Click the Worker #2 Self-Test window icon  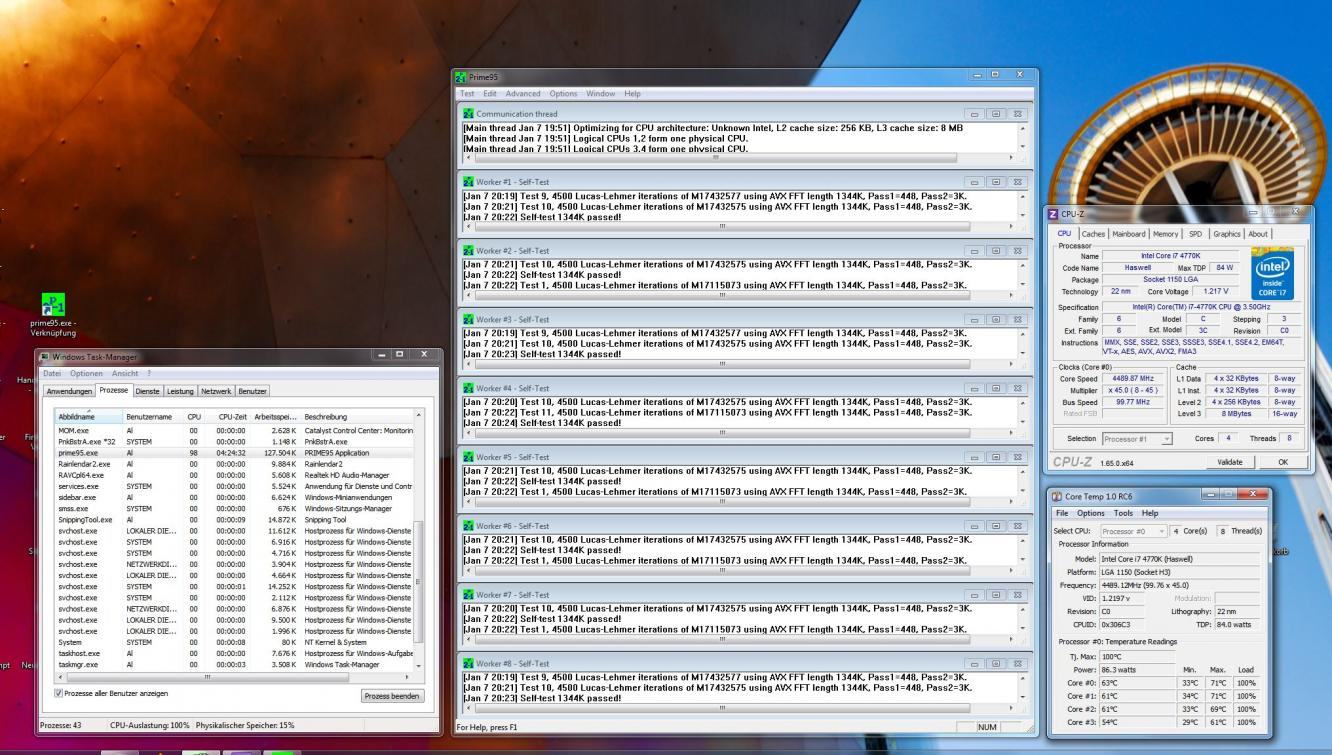click(468, 250)
